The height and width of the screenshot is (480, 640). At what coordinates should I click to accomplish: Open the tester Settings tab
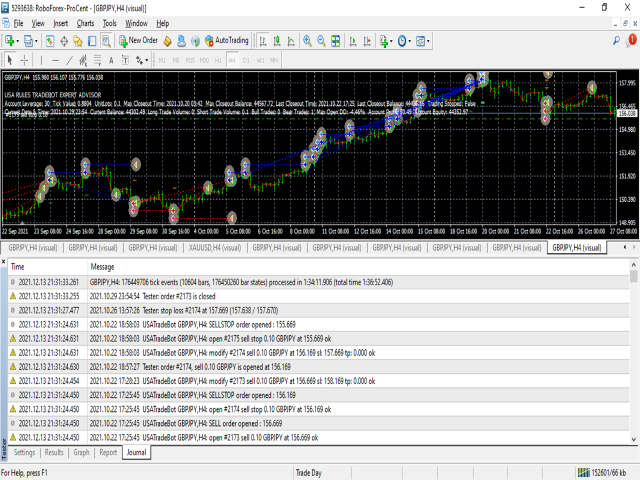(24, 452)
